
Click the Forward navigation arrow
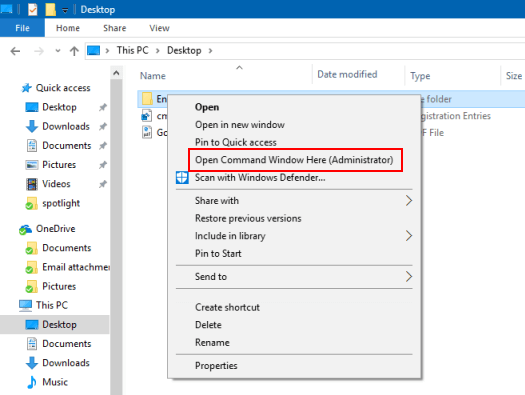pyautogui.click(x=39, y=51)
